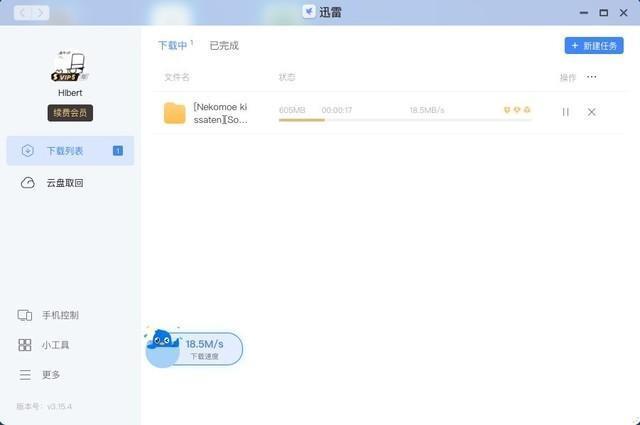Screen dimensions: 640x425
Task: Click the 续费会员 renew membership button
Action: tap(70, 113)
